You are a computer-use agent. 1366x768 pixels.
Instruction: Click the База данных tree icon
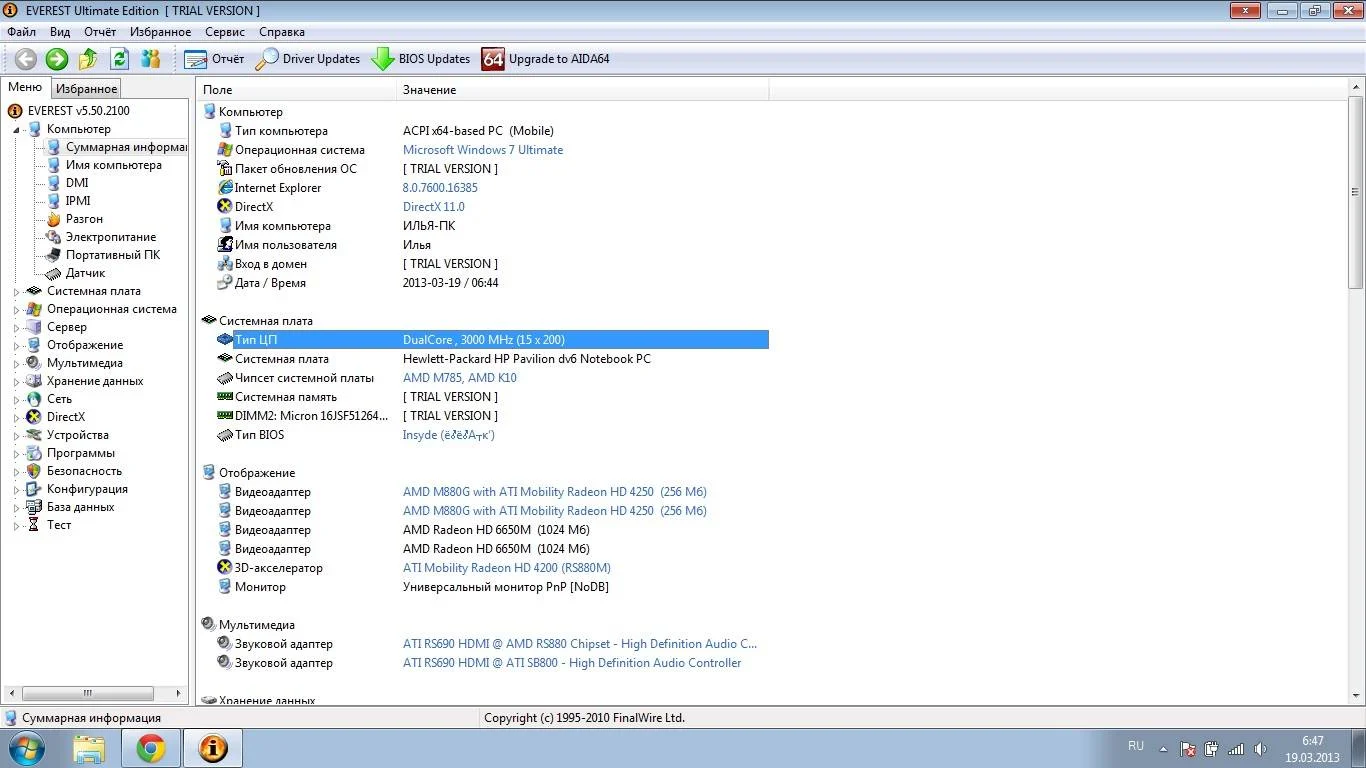[x=34, y=507]
